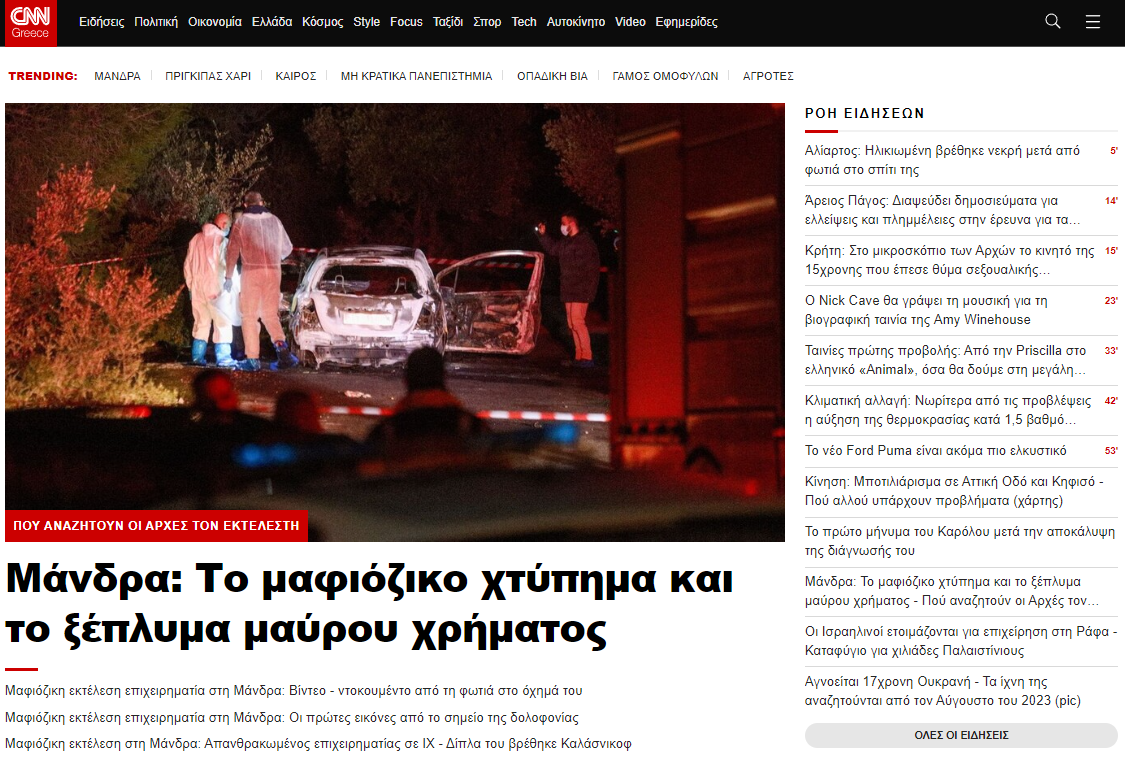Open news item Ταινίες πρώτης προβολής

tap(946, 360)
